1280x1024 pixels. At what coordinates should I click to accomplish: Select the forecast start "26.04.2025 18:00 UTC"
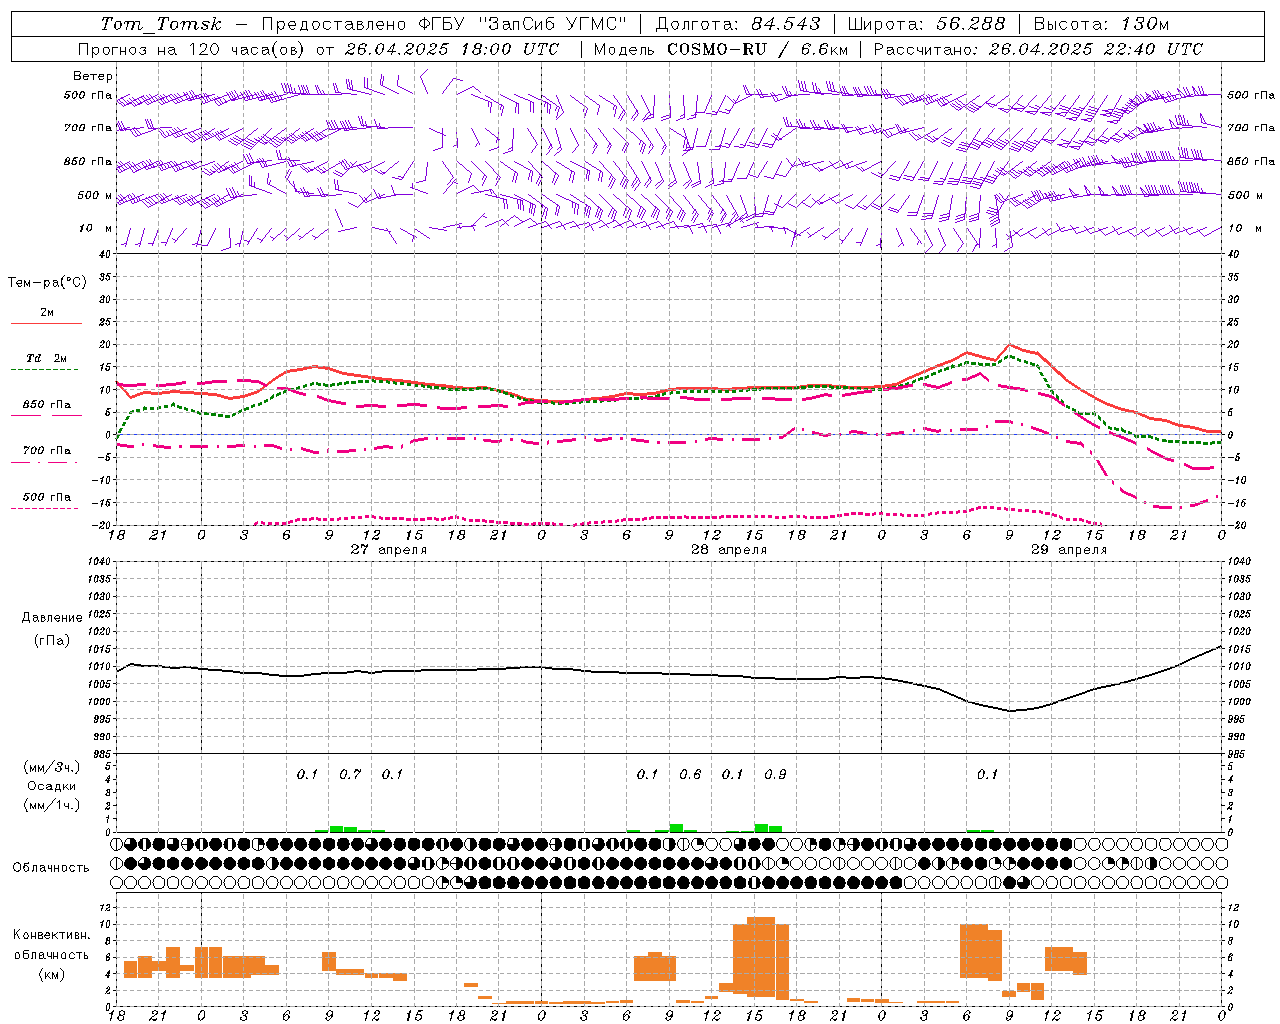tap(451, 49)
